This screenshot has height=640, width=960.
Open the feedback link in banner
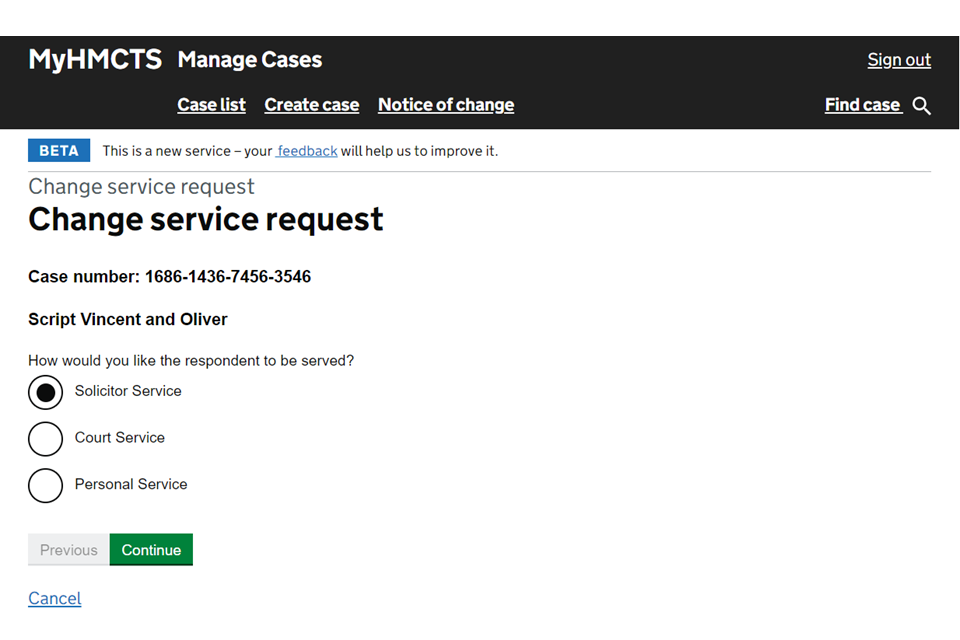(307, 151)
